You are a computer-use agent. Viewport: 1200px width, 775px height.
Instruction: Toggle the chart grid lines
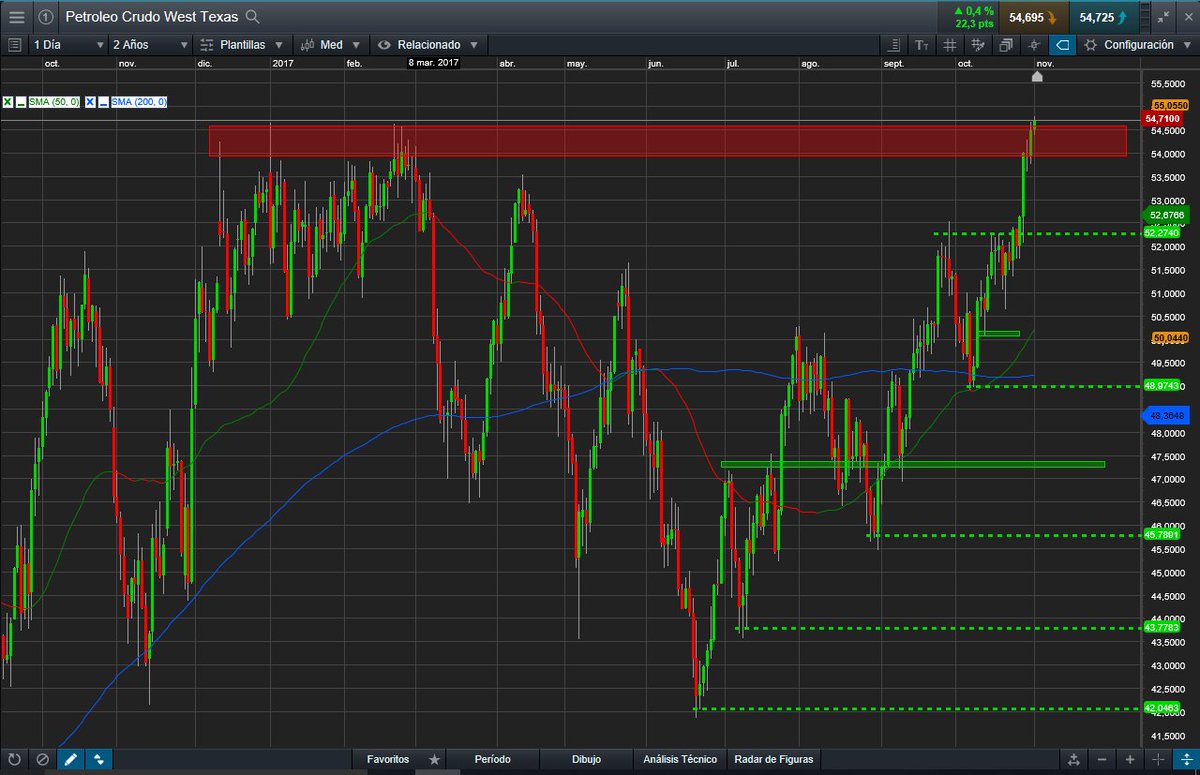click(949, 45)
